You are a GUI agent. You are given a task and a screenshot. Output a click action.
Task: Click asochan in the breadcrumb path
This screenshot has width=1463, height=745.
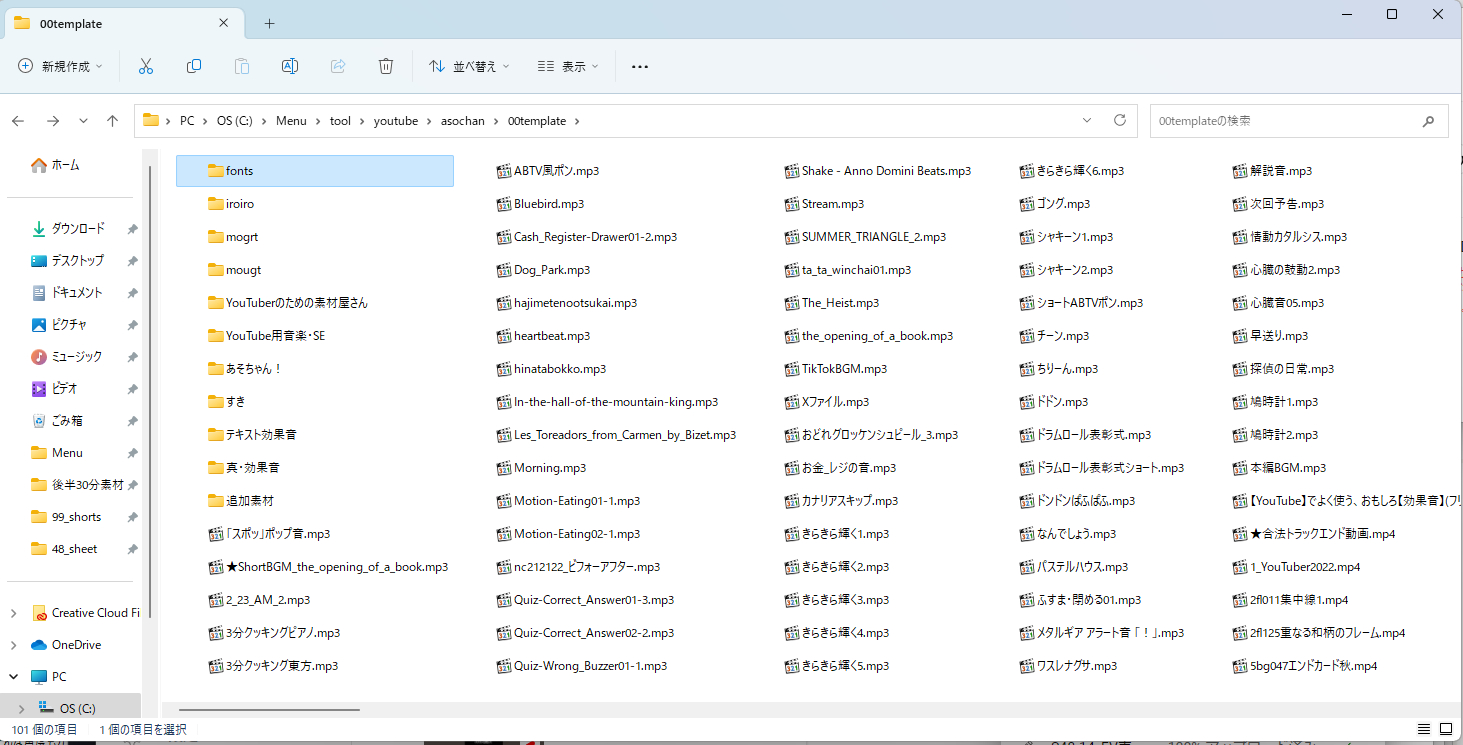(463, 121)
